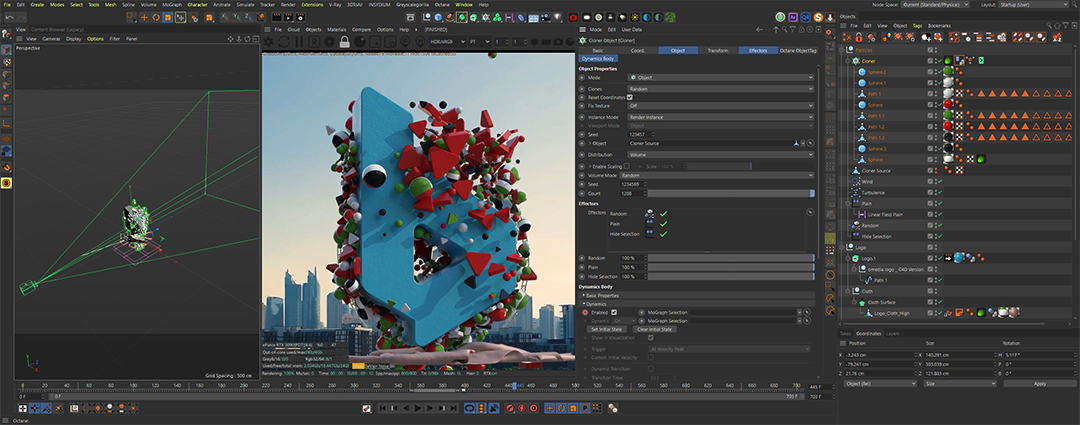Image resolution: width=1080 pixels, height=425 pixels.
Task: Click the Set Initial State button
Action: pos(608,329)
